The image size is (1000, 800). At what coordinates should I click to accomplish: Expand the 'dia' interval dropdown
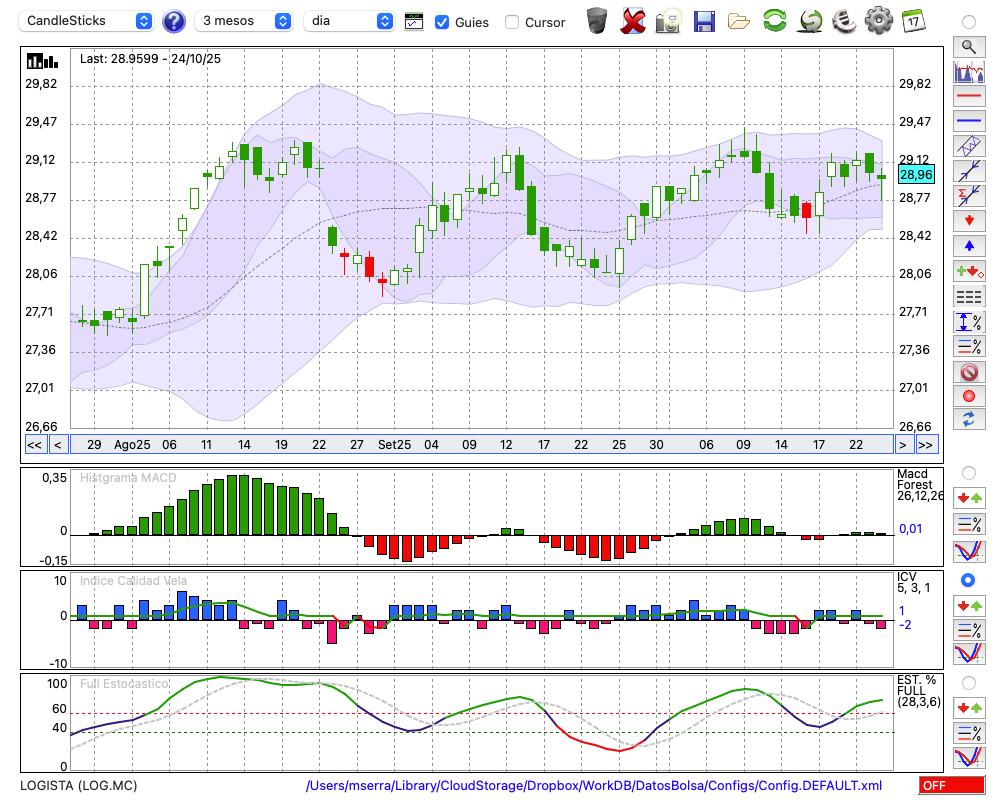[x=349, y=21]
